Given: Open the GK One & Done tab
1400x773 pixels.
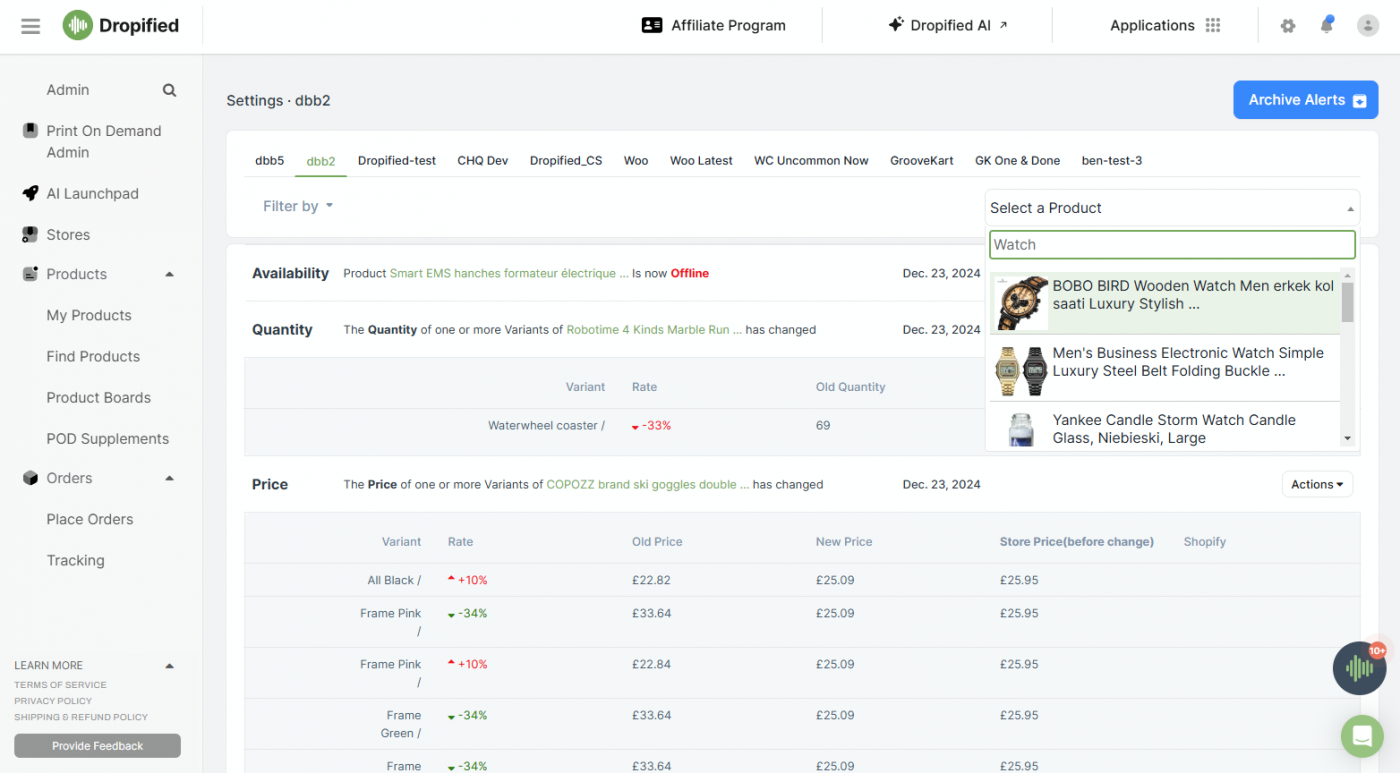Looking at the screenshot, I should pos(1018,161).
